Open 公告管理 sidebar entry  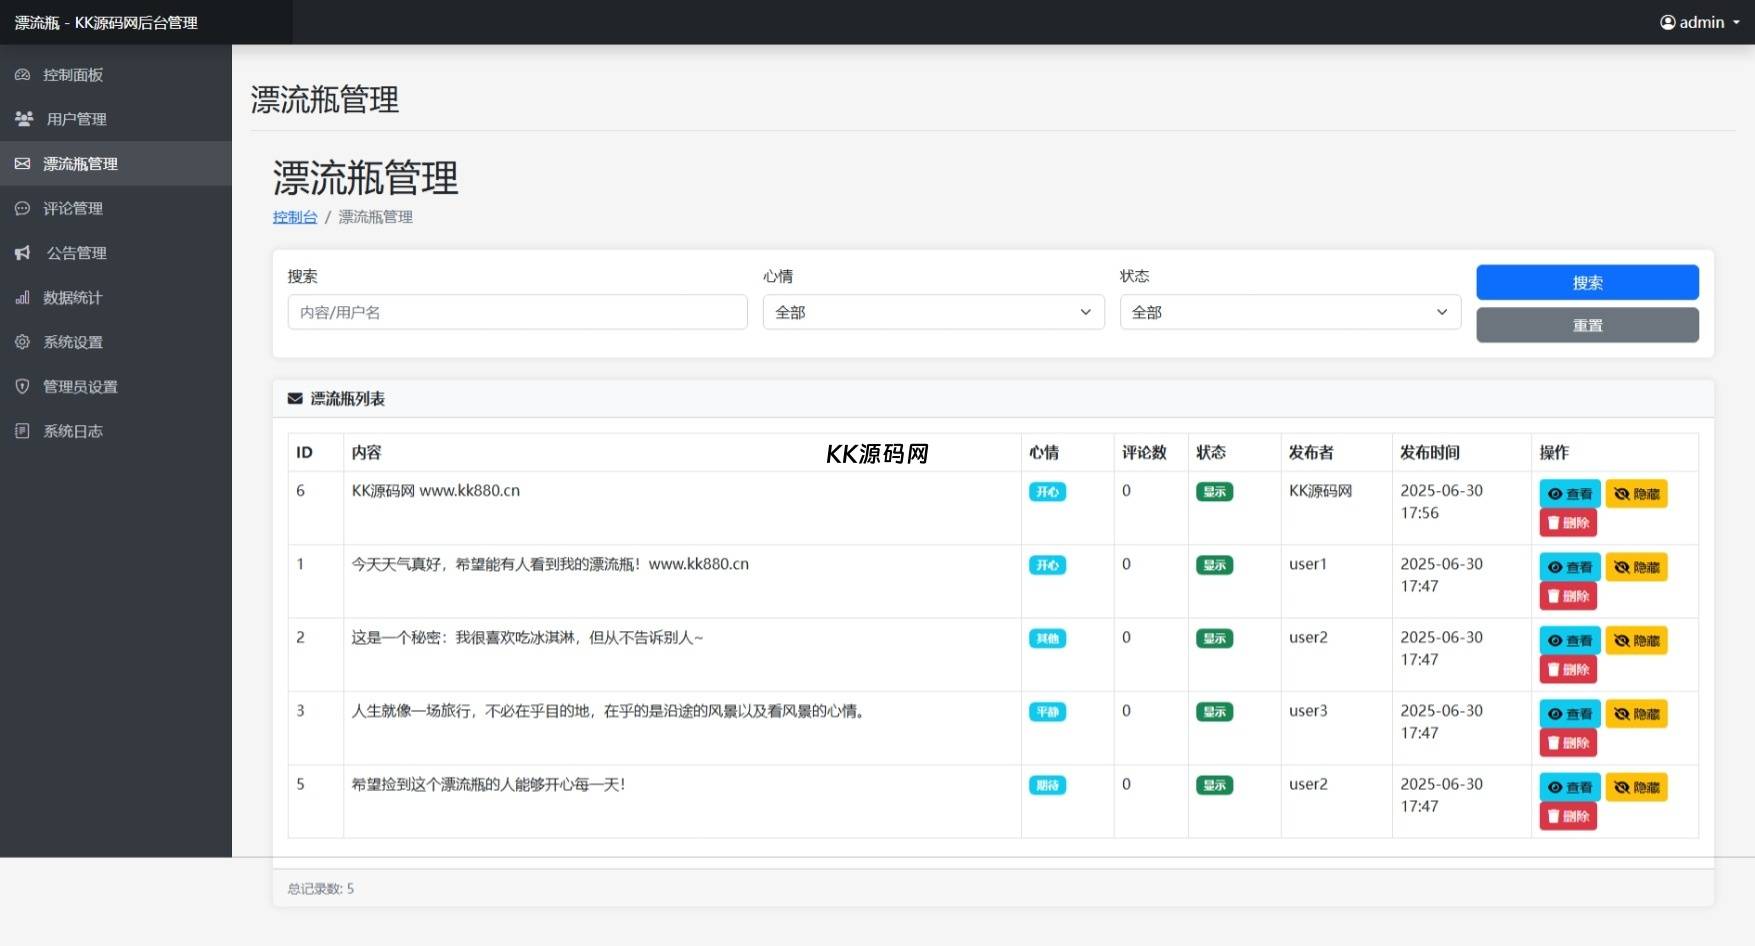(x=115, y=253)
